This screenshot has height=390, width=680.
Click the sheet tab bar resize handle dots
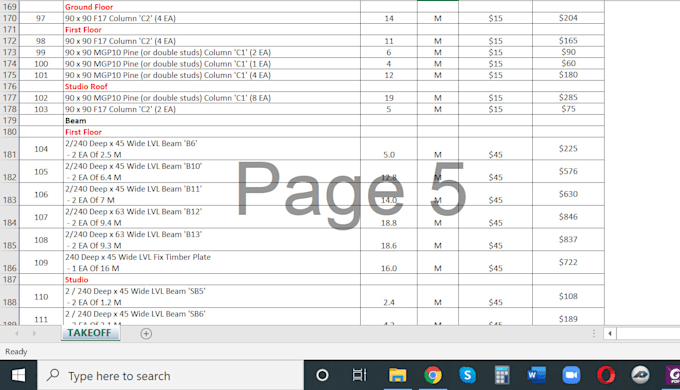[594, 334]
